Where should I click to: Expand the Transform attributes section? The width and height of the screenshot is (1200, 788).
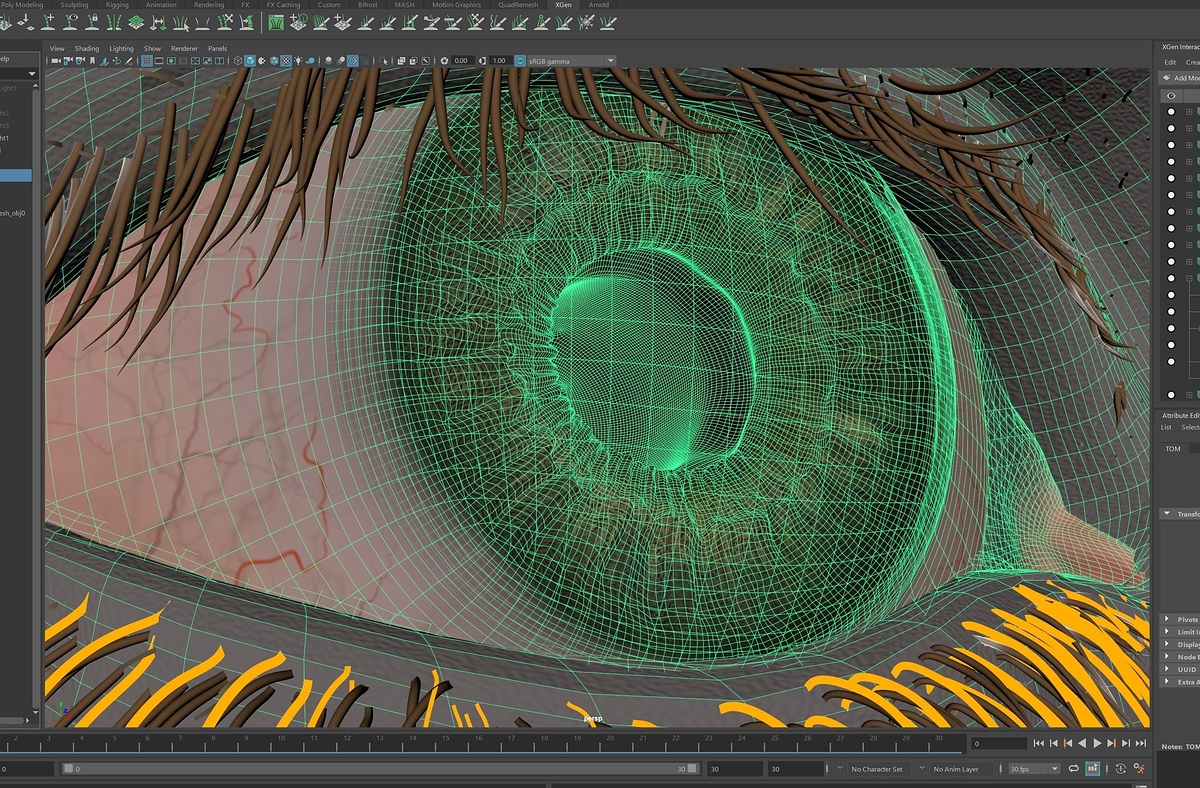pyautogui.click(x=1180, y=514)
